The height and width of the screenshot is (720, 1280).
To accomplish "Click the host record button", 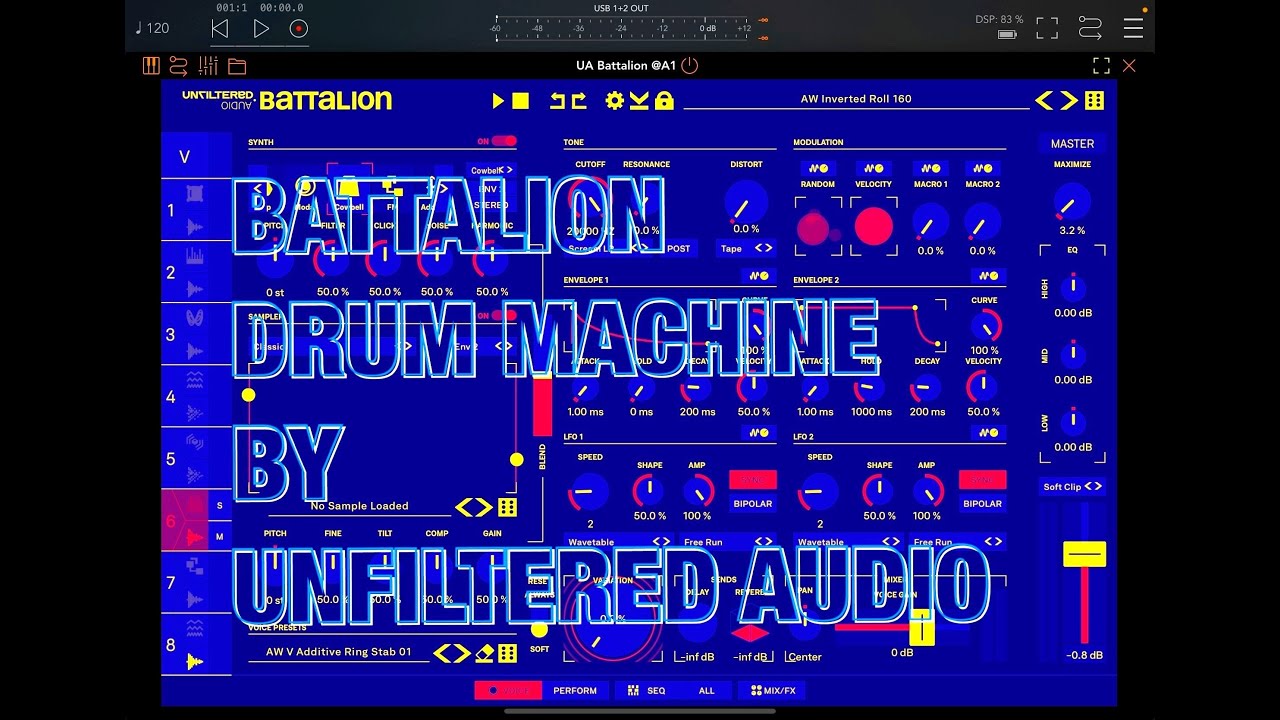I will [x=299, y=29].
